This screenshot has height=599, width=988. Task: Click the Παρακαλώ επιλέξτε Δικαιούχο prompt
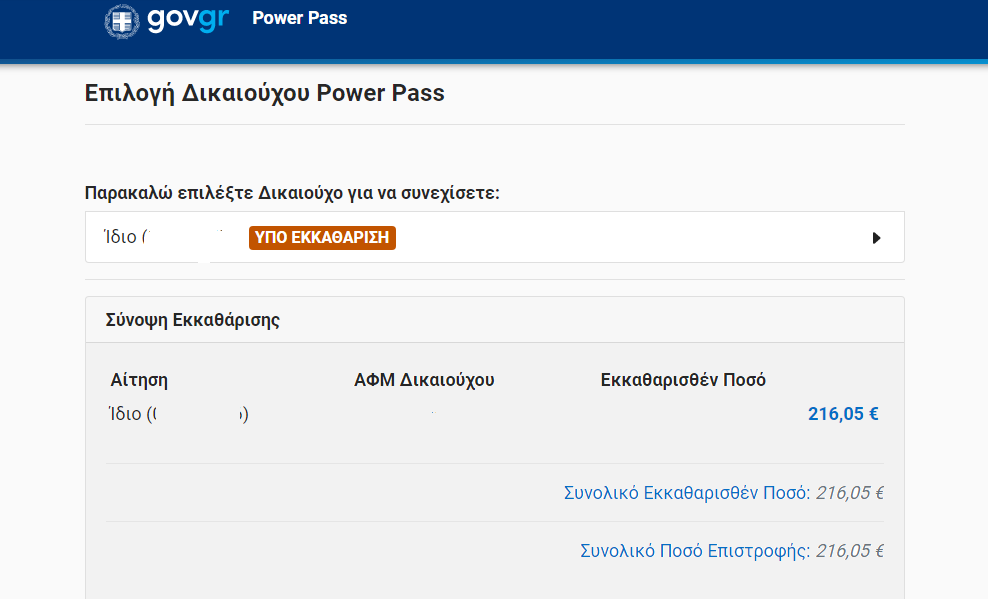coord(292,193)
